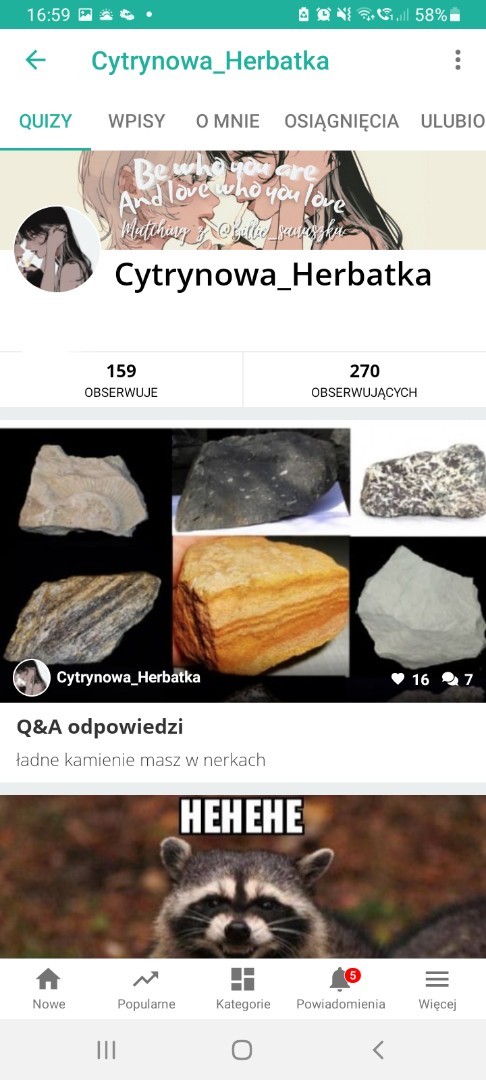Tap the large profile avatar picture
This screenshot has width=486, height=1080.
(x=57, y=249)
